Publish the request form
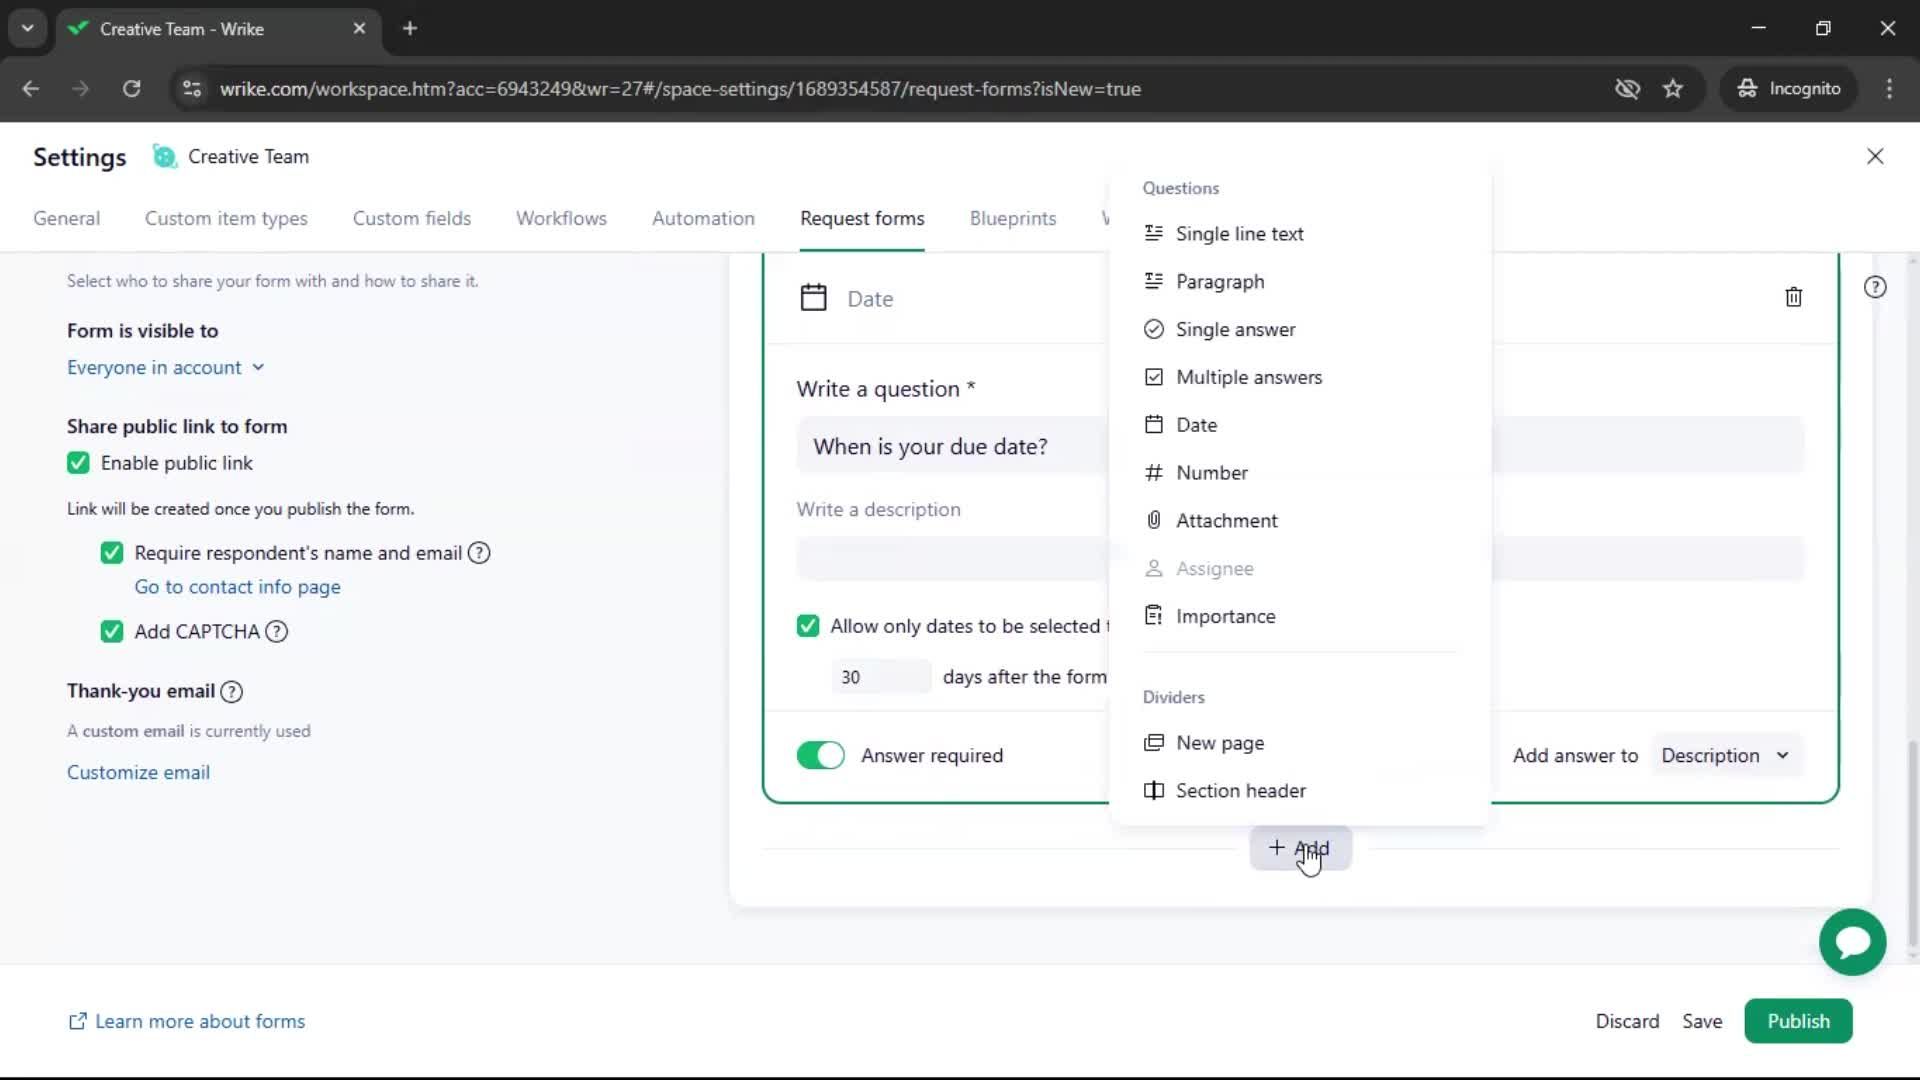Viewport: 1920px width, 1080px height. click(1798, 1021)
